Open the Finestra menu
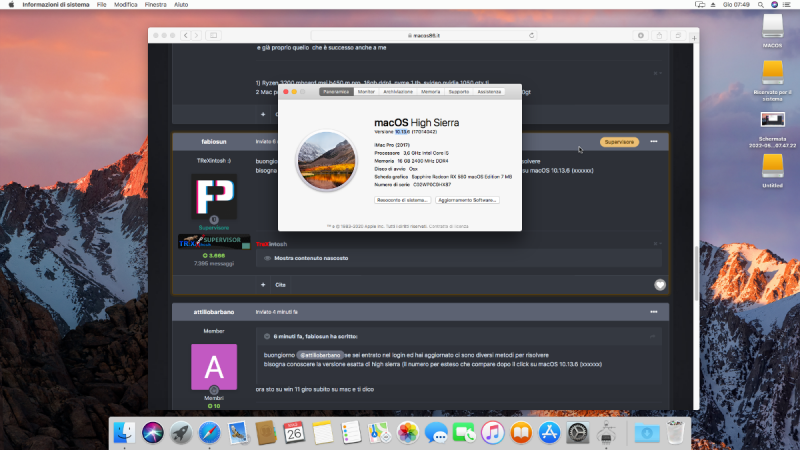Viewport: 800px width, 450px height. pyautogui.click(x=156, y=5)
